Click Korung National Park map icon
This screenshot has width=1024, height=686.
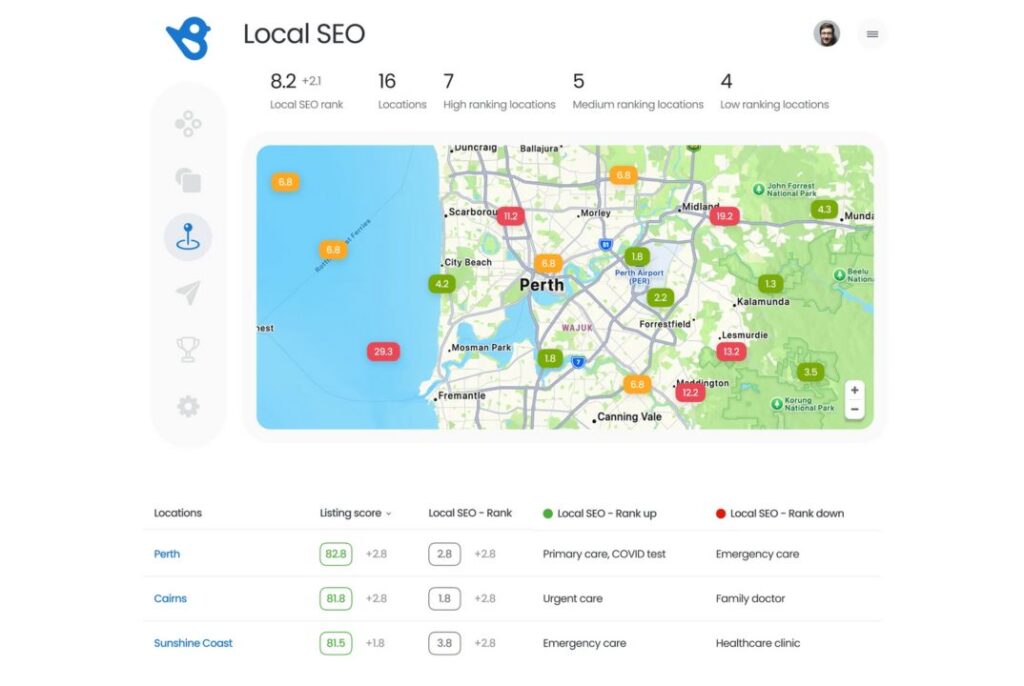pos(776,404)
